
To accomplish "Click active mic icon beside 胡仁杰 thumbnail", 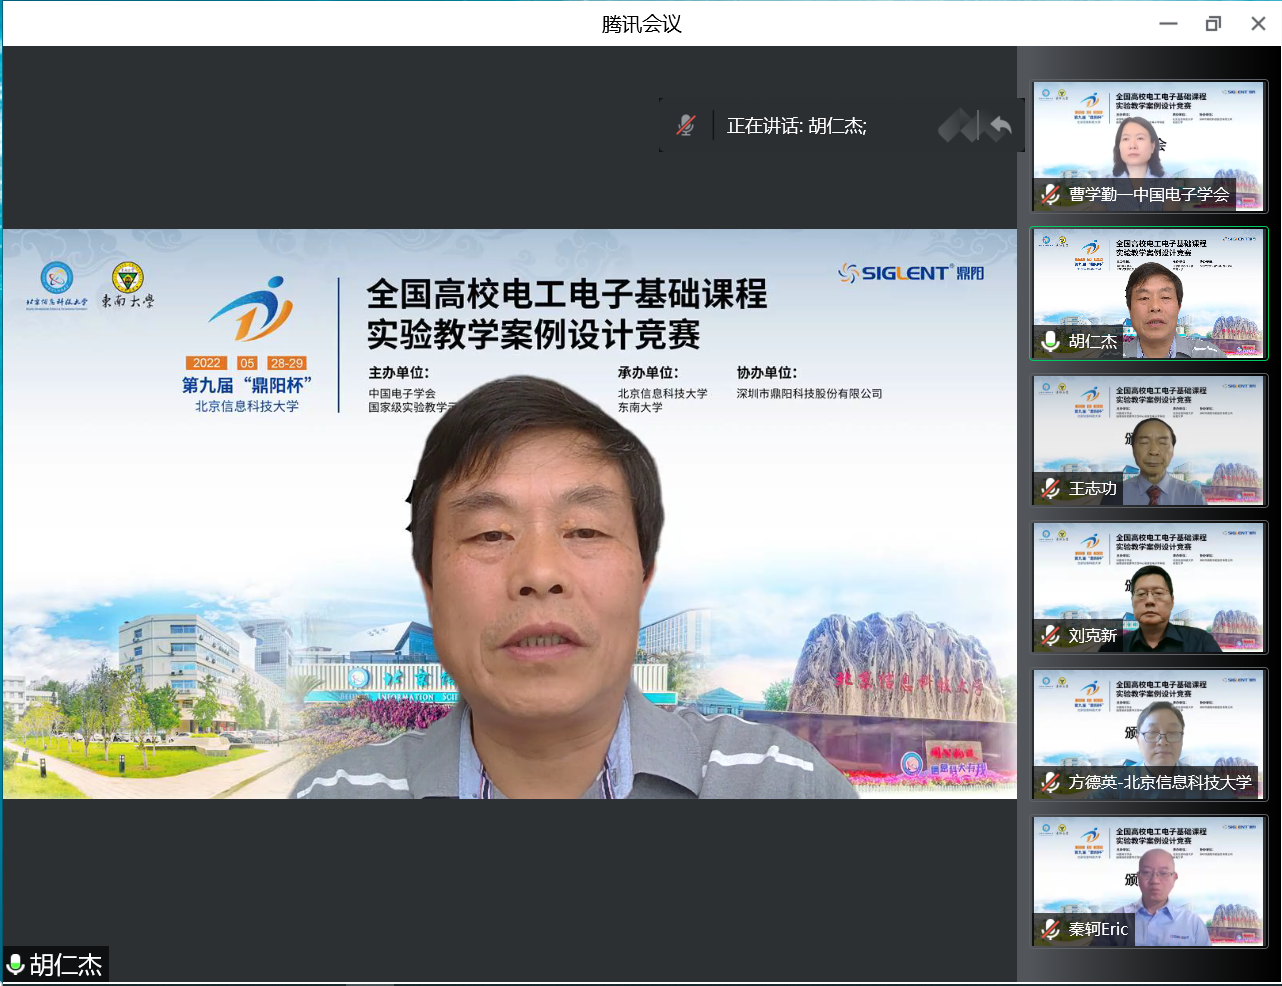I will (x=1050, y=342).
